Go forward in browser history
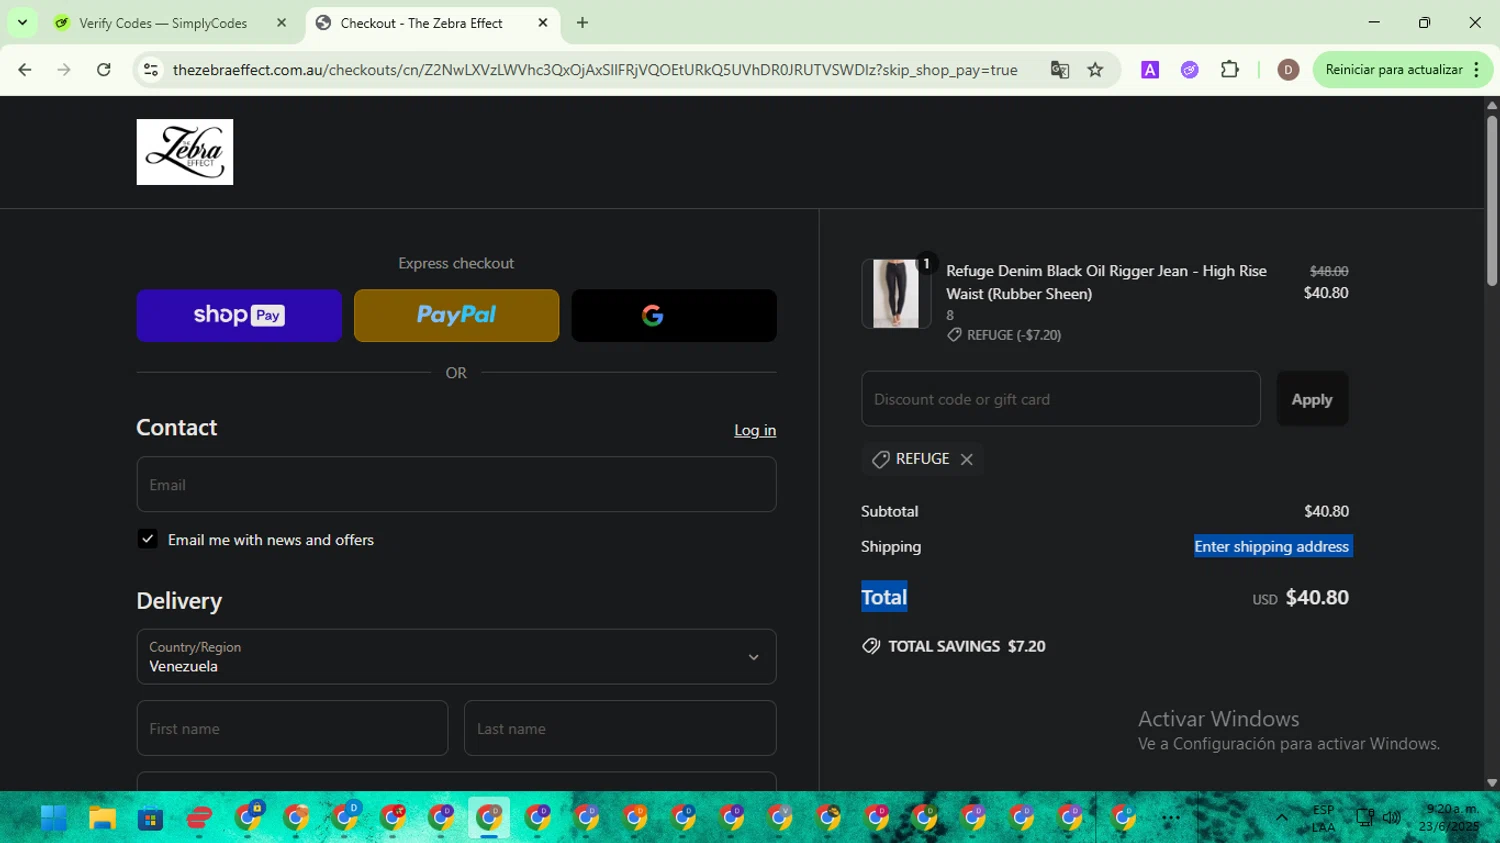Viewport: 1500px width, 843px height. click(x=64, y=70)
